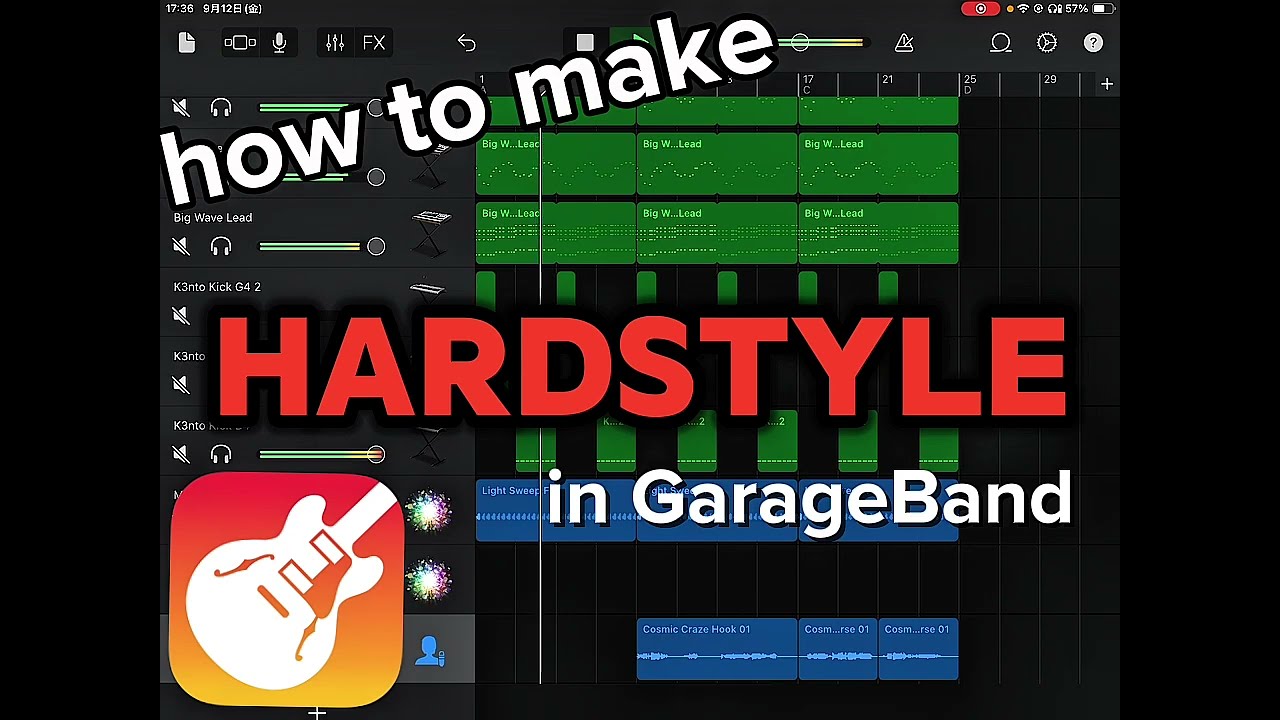Select the second sparkle track icon
The width and height of the screenshot is (1280, 720).
click(x=429, y=580)
